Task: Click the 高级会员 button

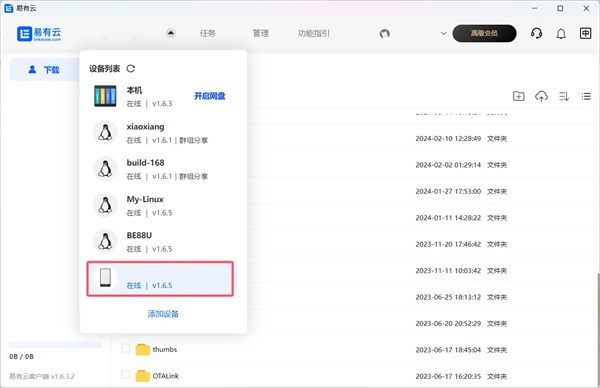Action: click(x=484, y=33)
